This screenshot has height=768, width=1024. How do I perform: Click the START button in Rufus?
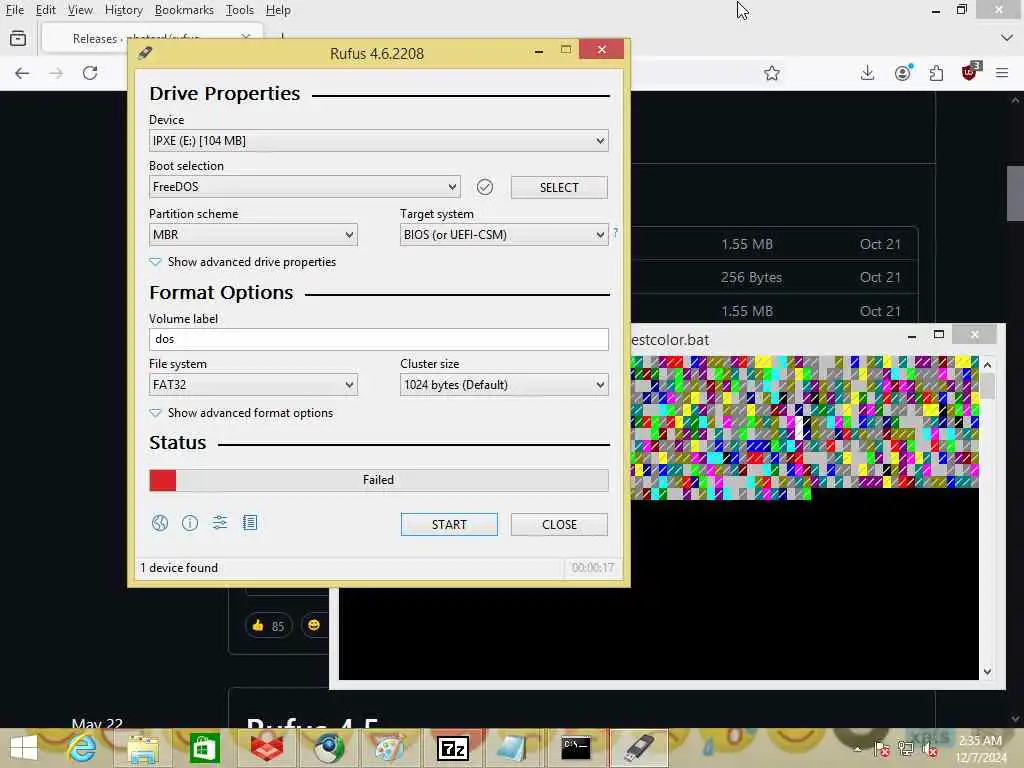pyautogui.click(x=449, y=524)
